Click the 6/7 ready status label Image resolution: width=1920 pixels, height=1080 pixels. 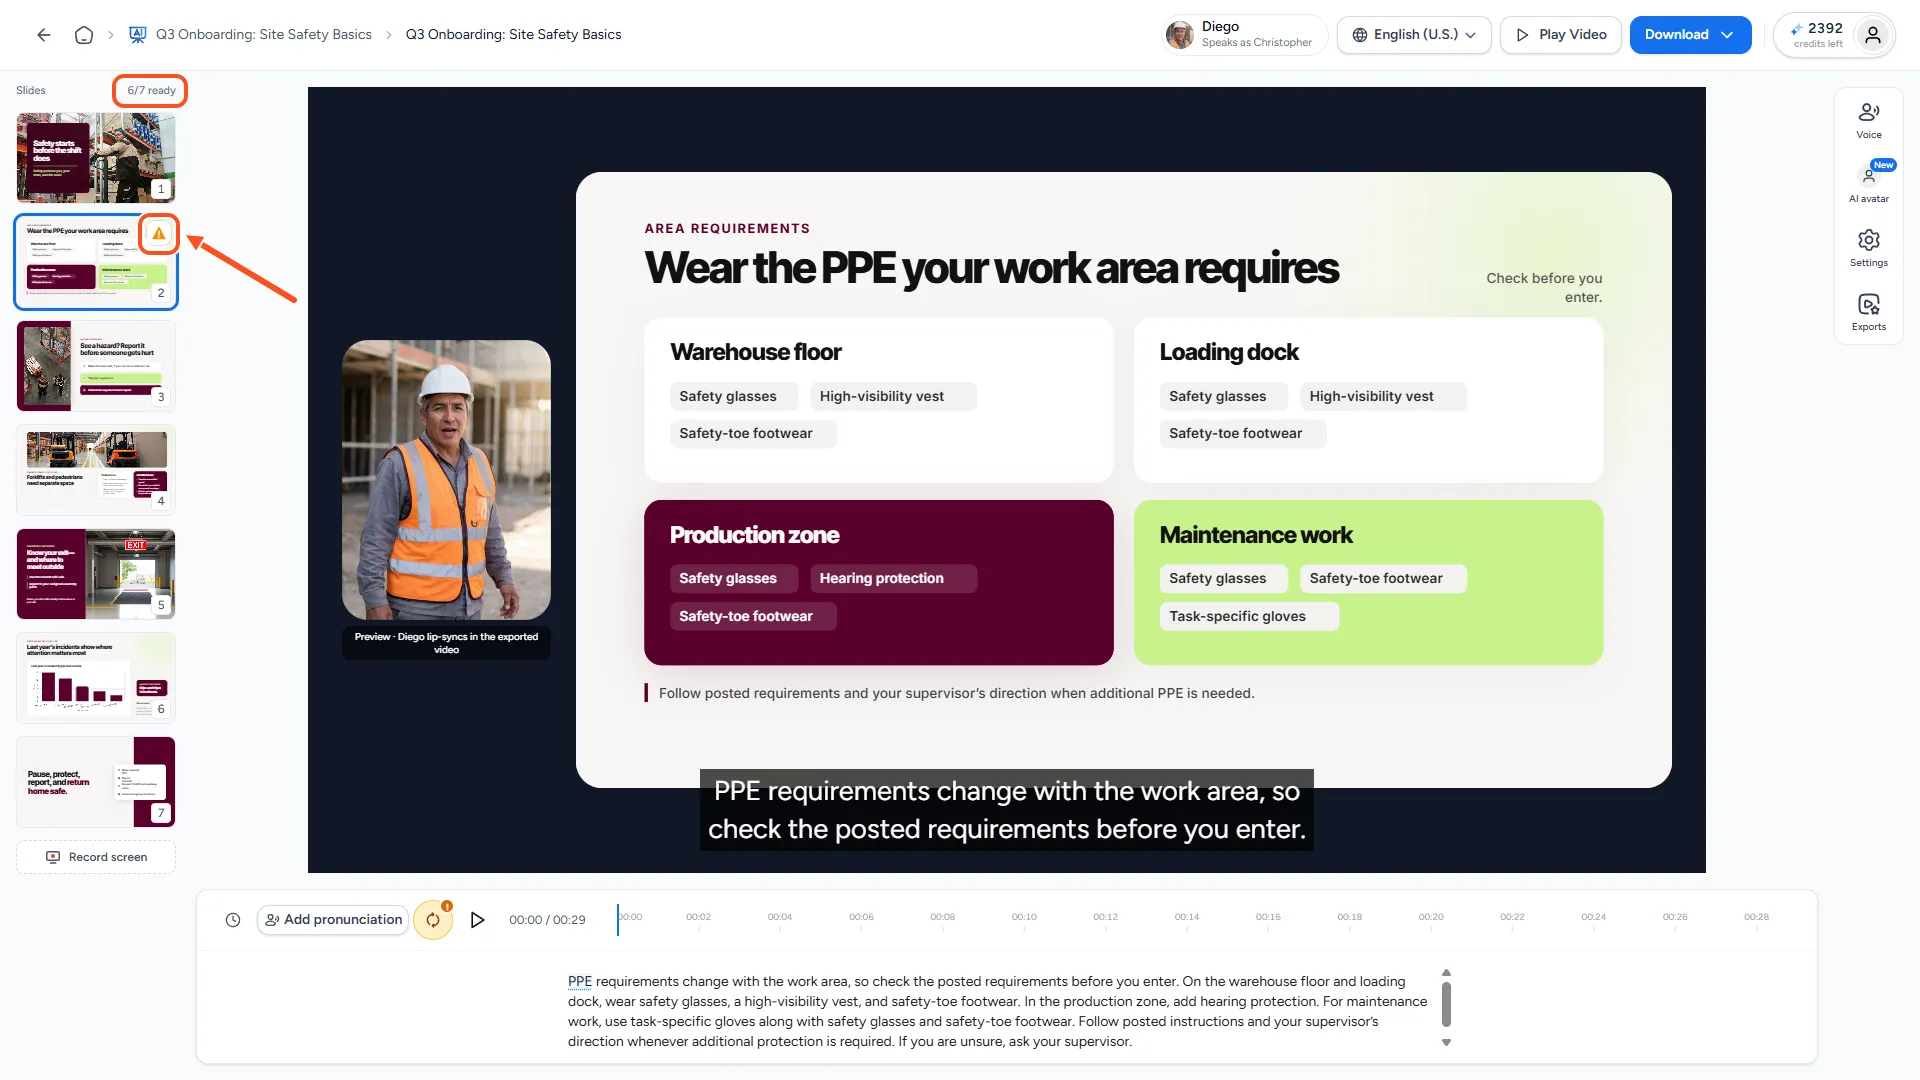point(151,91)
